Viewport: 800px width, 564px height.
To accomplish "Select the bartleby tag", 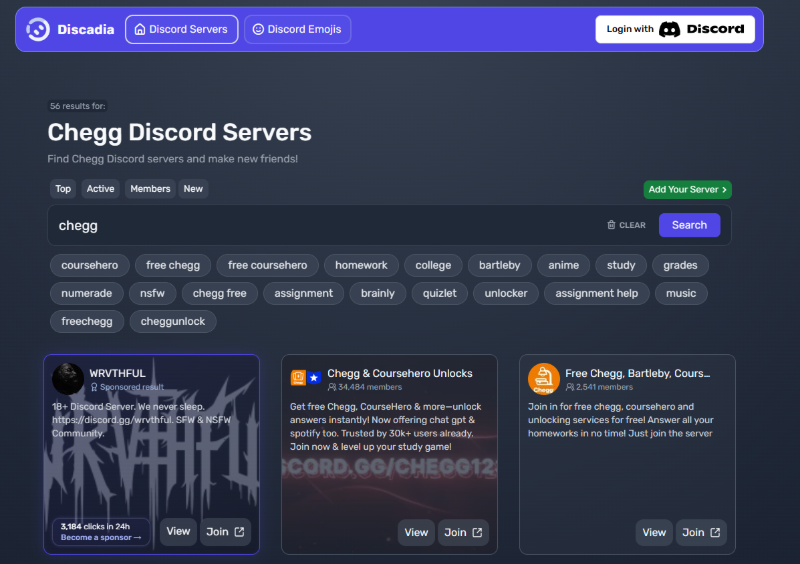I will click(x=499, y=265).
